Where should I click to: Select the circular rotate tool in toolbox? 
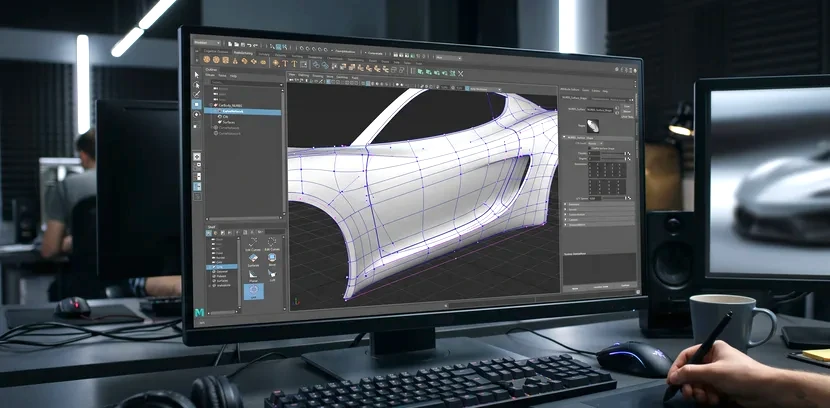click(196, 114)
